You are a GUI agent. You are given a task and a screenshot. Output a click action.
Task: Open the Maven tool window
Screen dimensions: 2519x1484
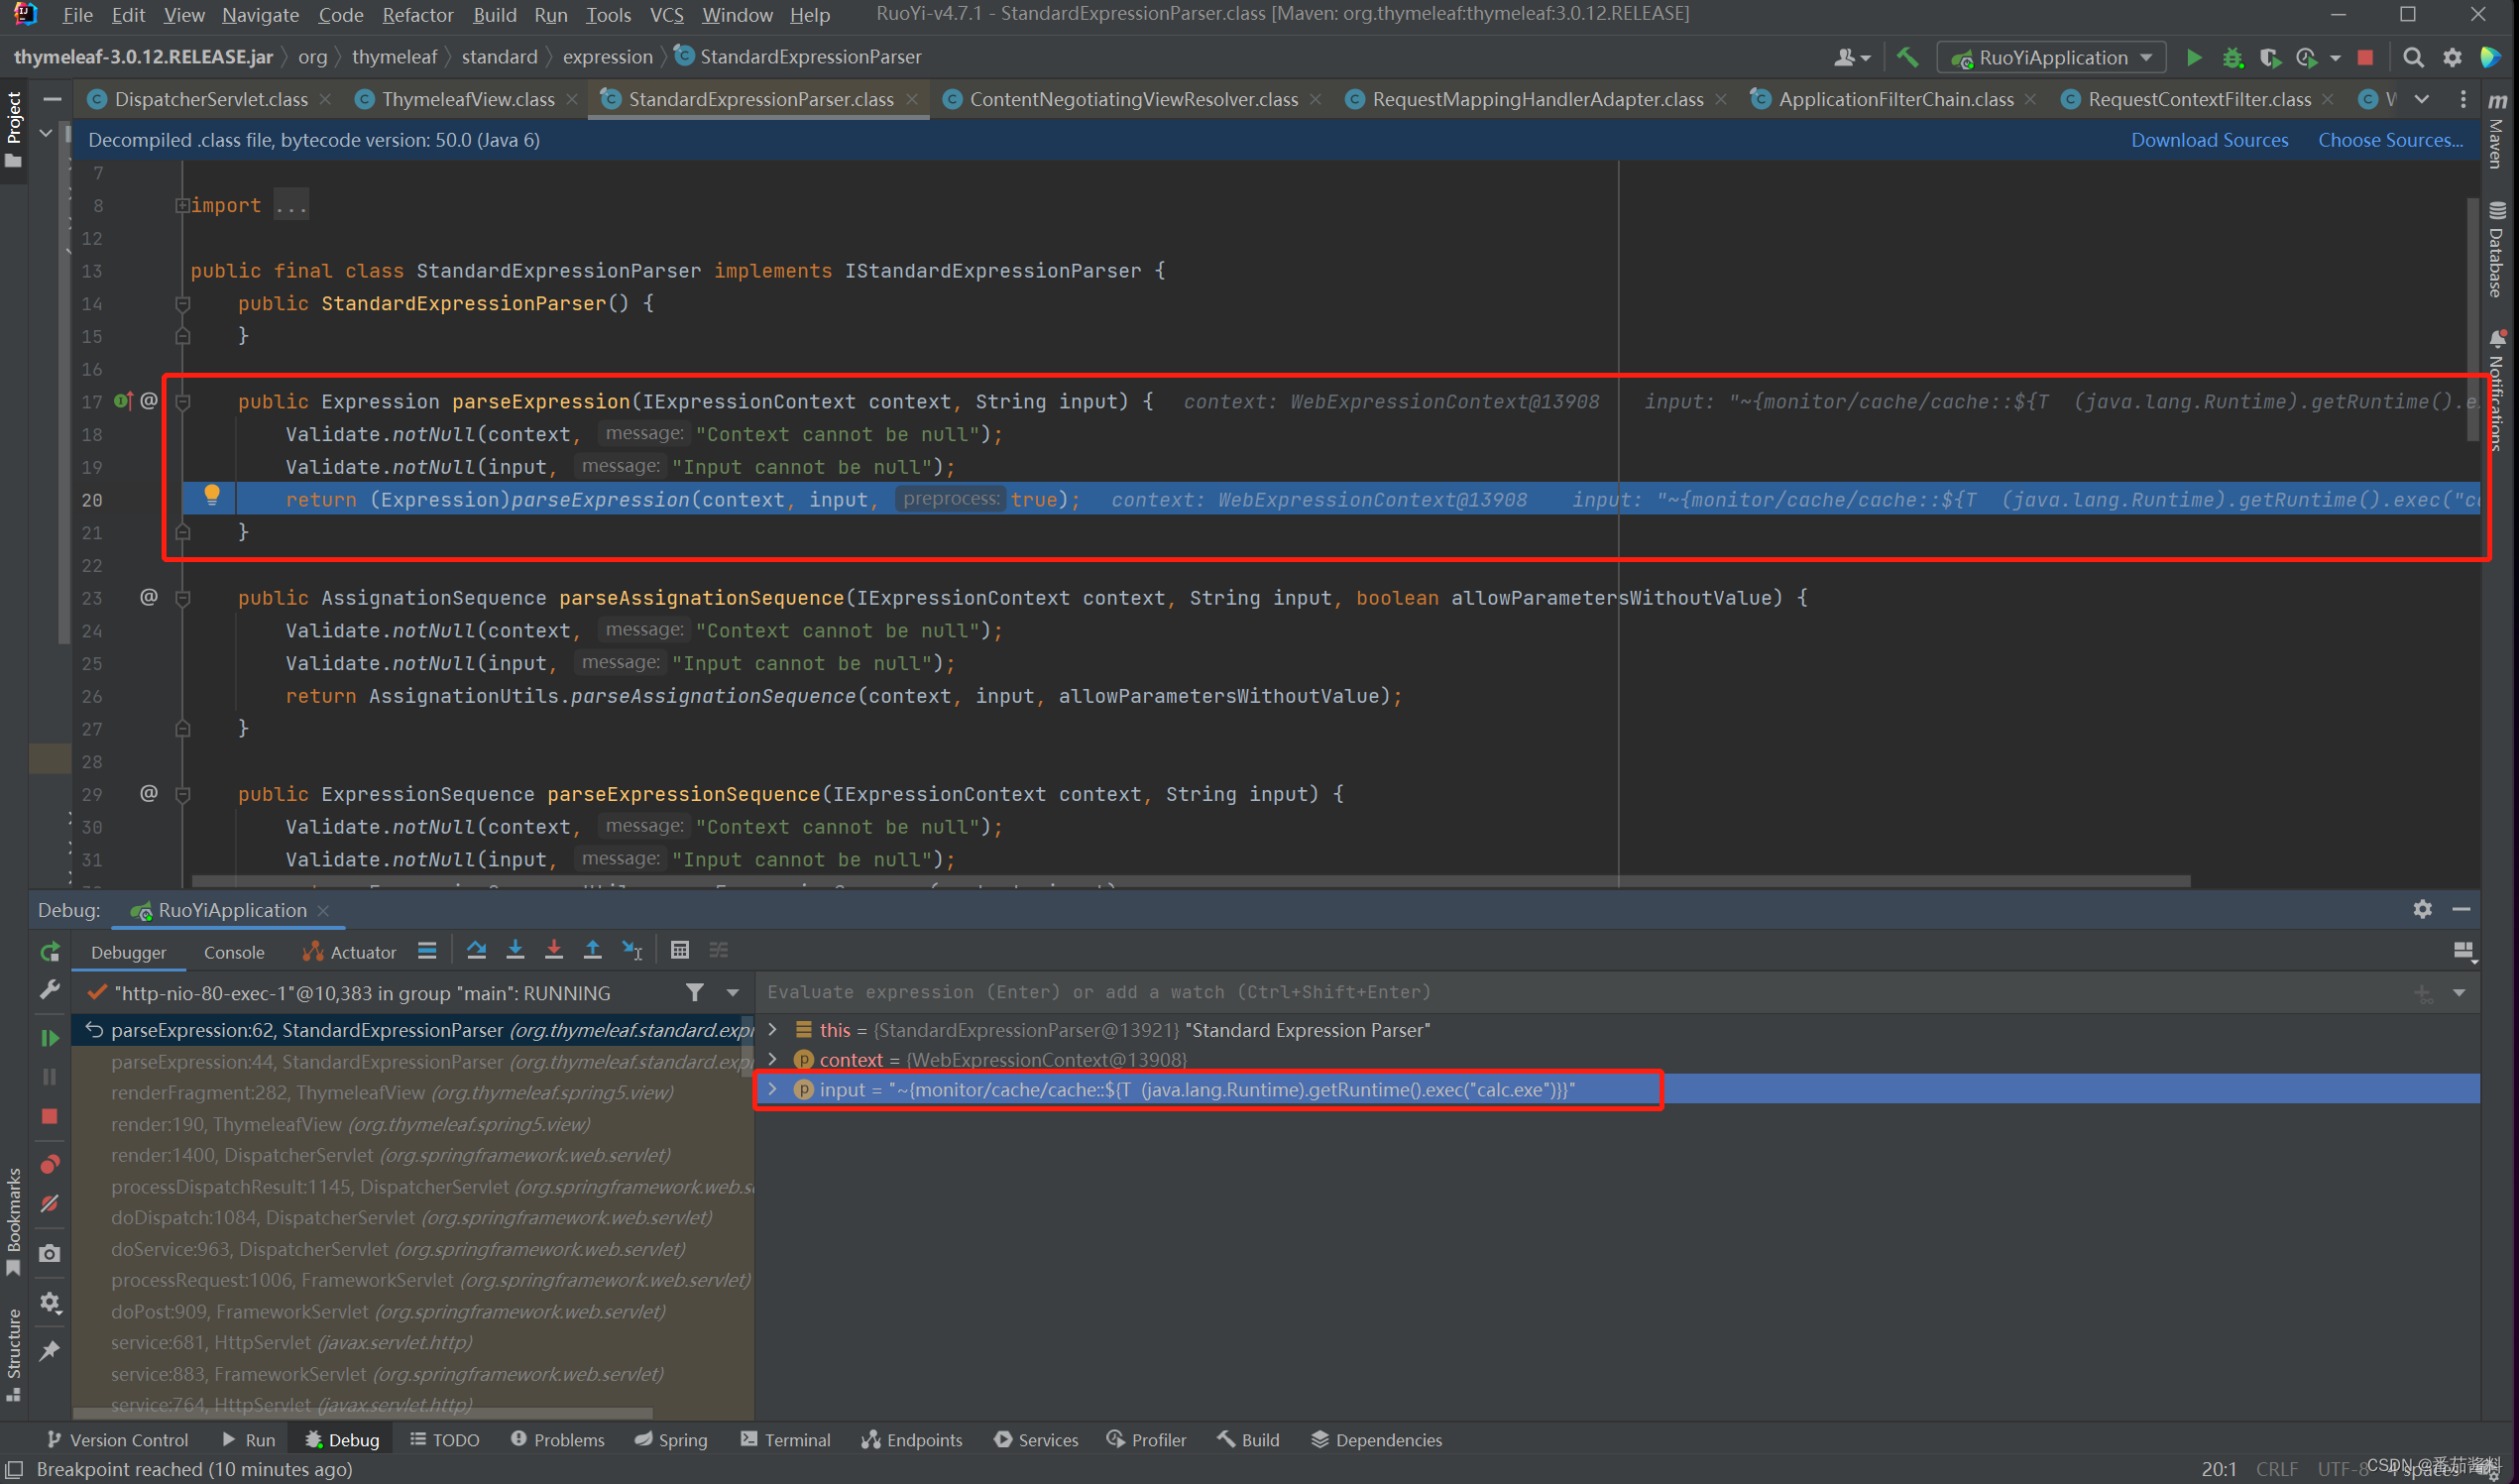(2497, 131)
